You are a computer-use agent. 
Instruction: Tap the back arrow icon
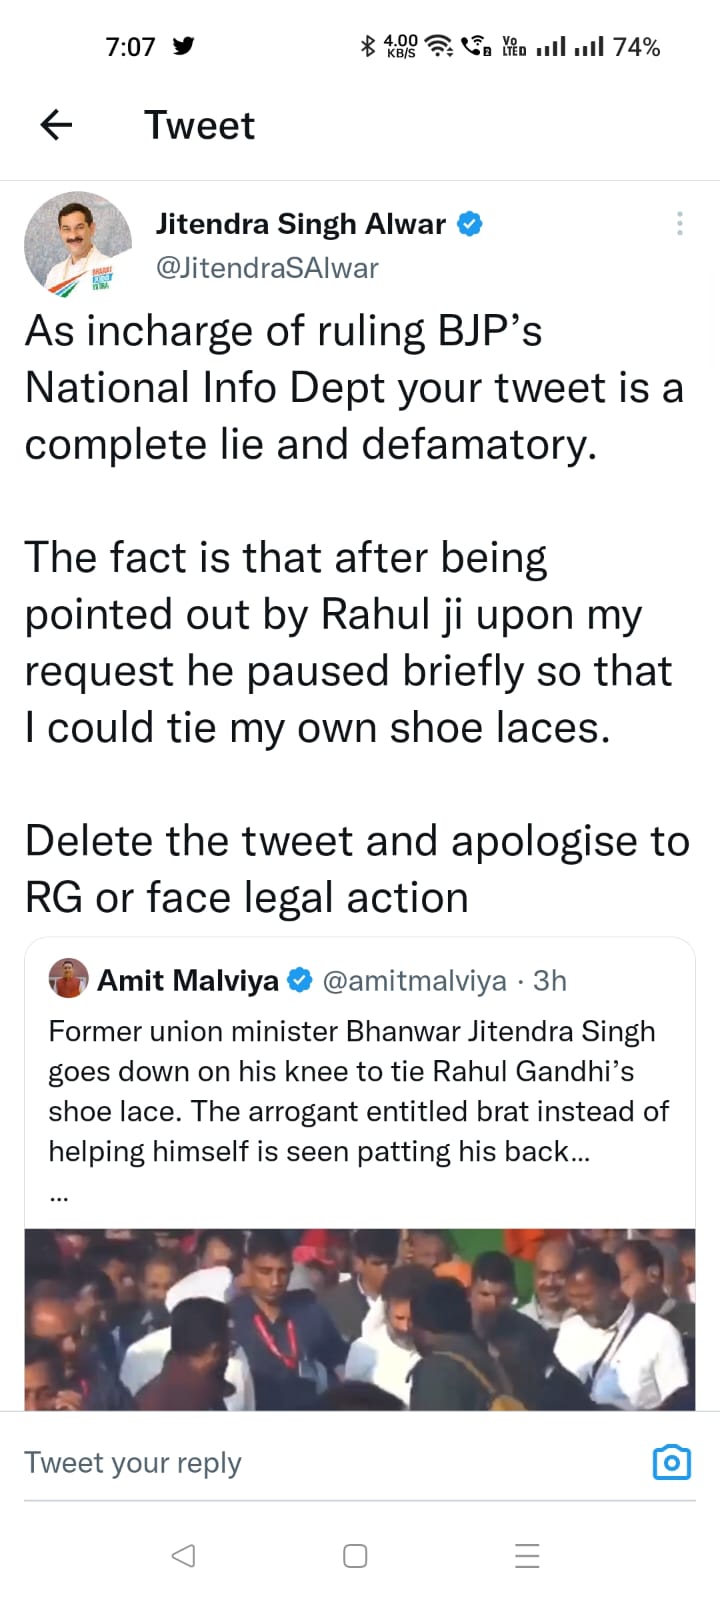(x=56, y=125)
